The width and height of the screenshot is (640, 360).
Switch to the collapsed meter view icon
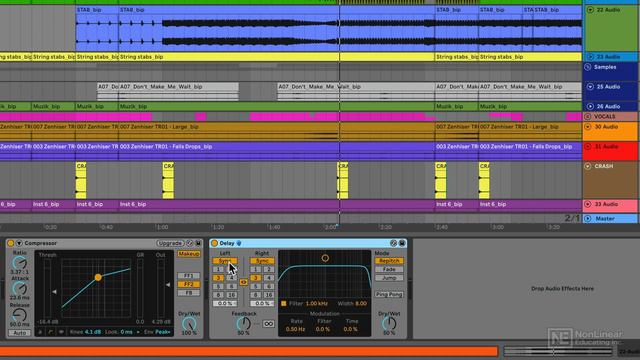(x=40, y=332)
